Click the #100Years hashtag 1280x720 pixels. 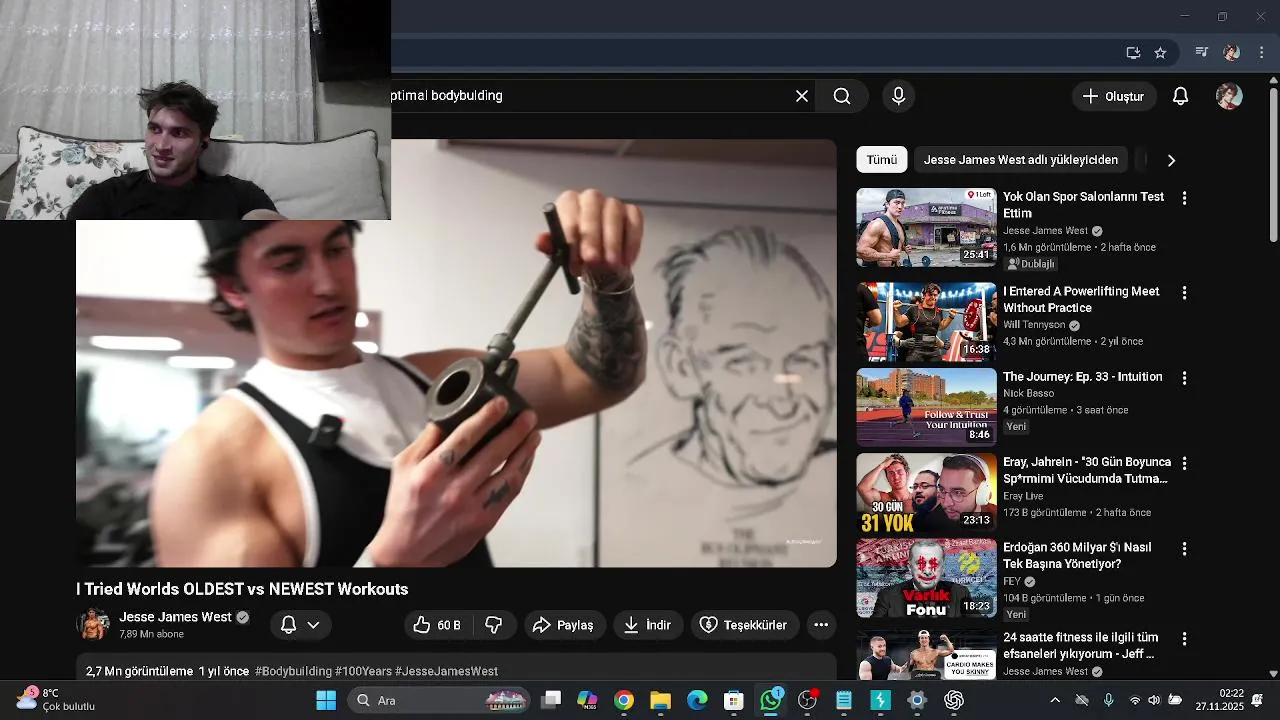(x=363, y=671)
